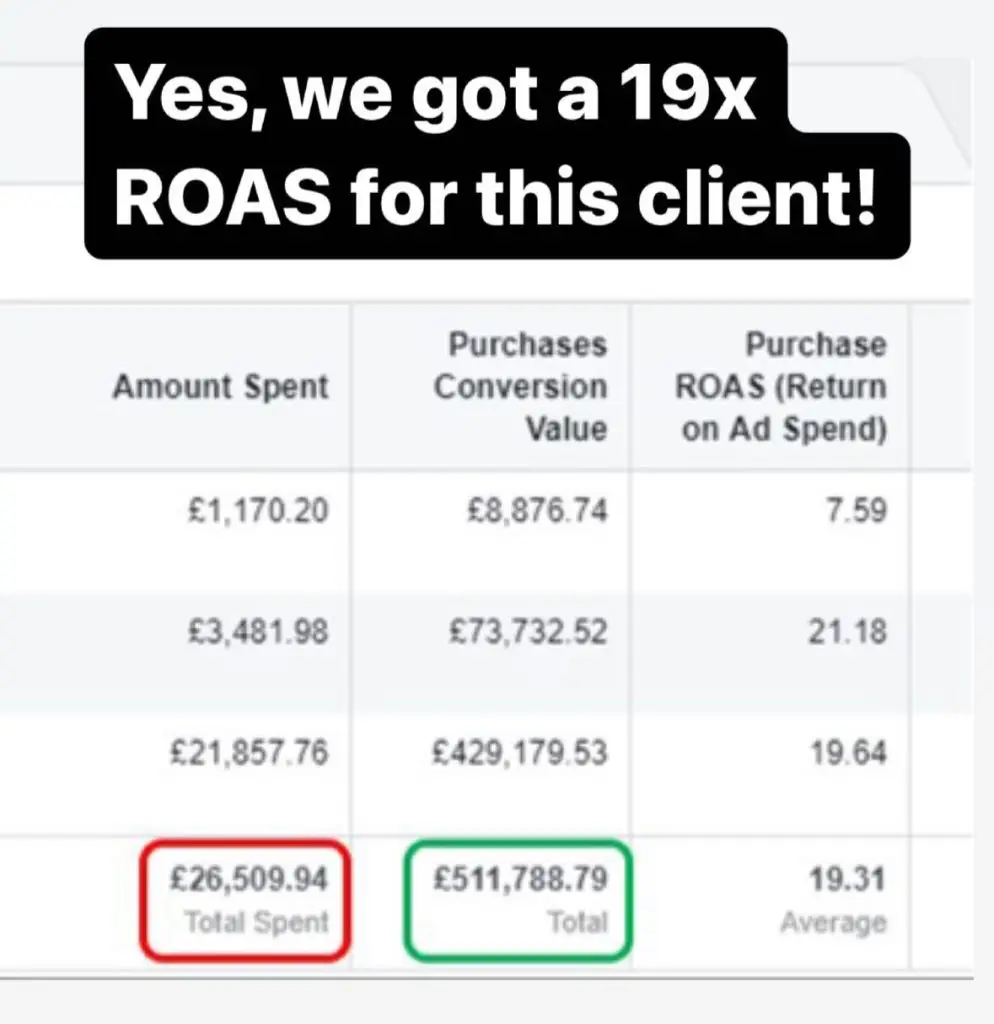Click the 19x ROAS headline caption
This screenshot has height=1024, width=994.
[x=496, y=144]
